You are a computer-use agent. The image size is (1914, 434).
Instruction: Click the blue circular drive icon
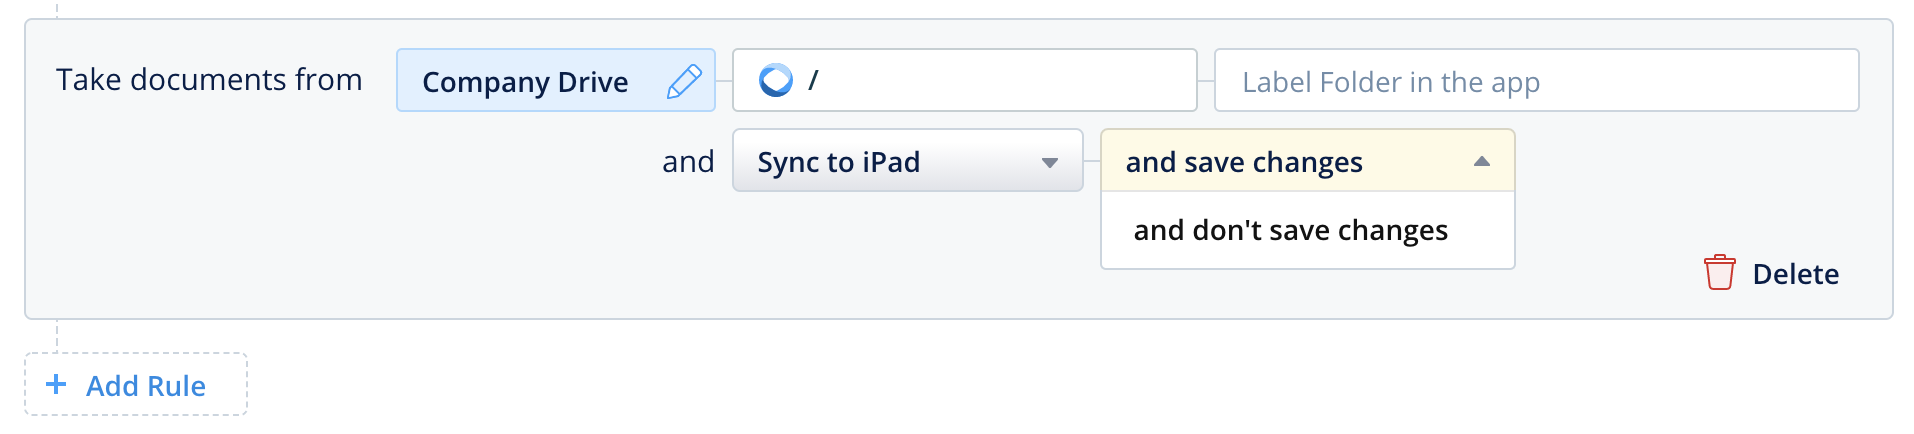point(775,80)
